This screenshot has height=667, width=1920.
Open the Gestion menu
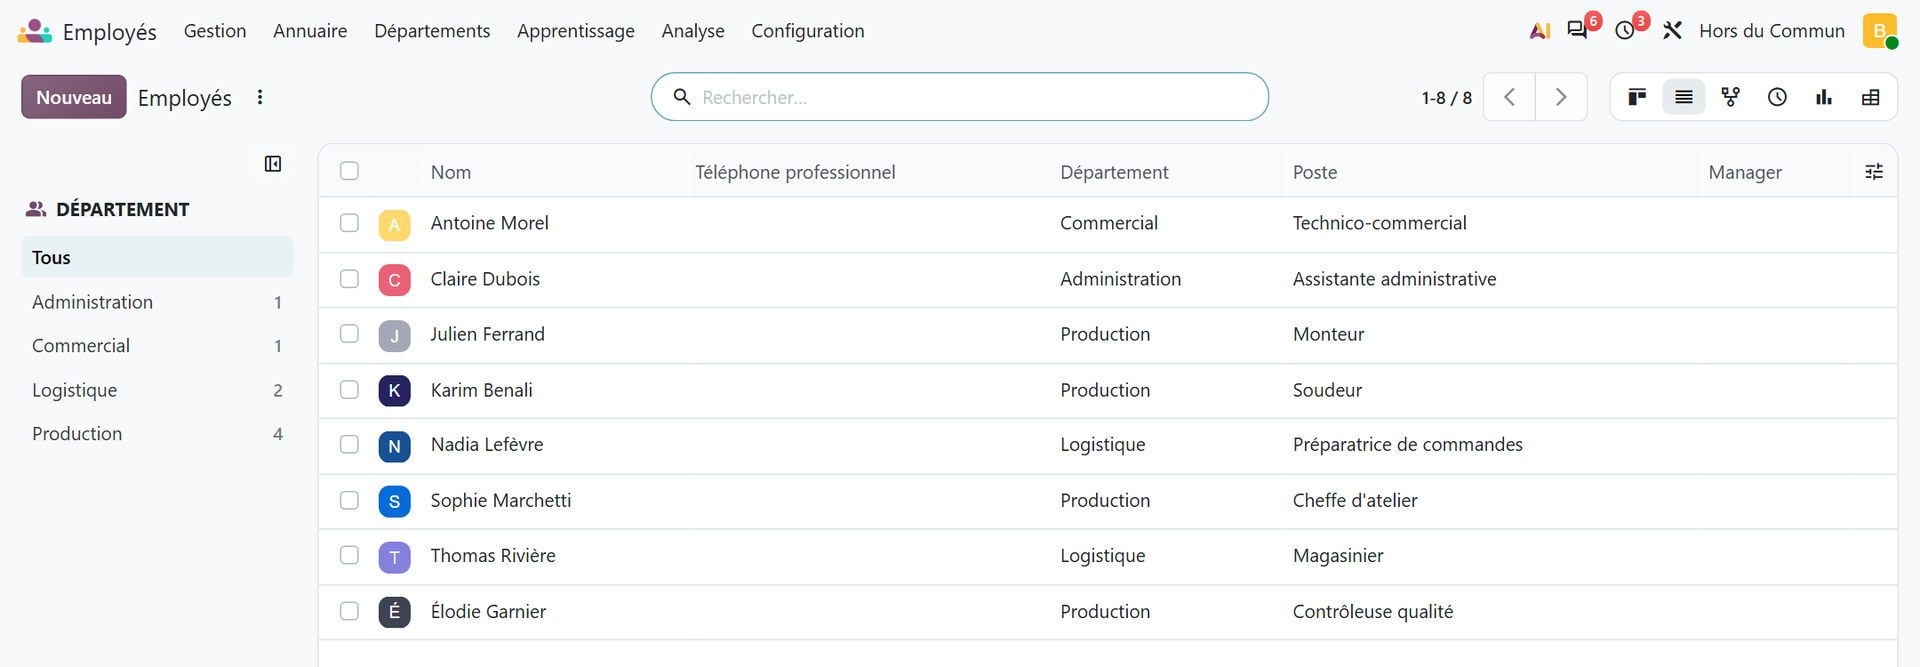[x=215, y=31]
